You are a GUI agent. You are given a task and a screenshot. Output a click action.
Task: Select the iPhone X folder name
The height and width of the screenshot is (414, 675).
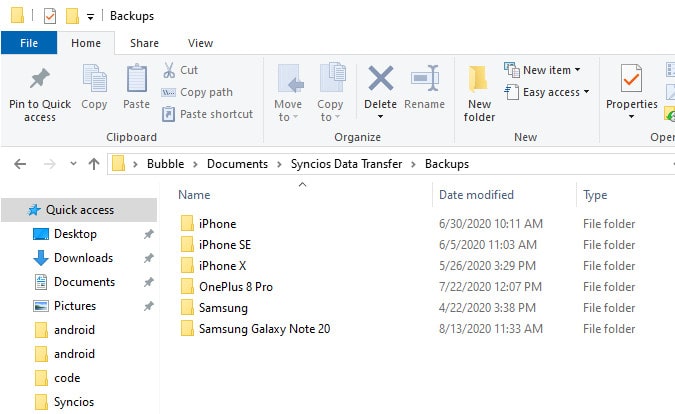(222, 266)
